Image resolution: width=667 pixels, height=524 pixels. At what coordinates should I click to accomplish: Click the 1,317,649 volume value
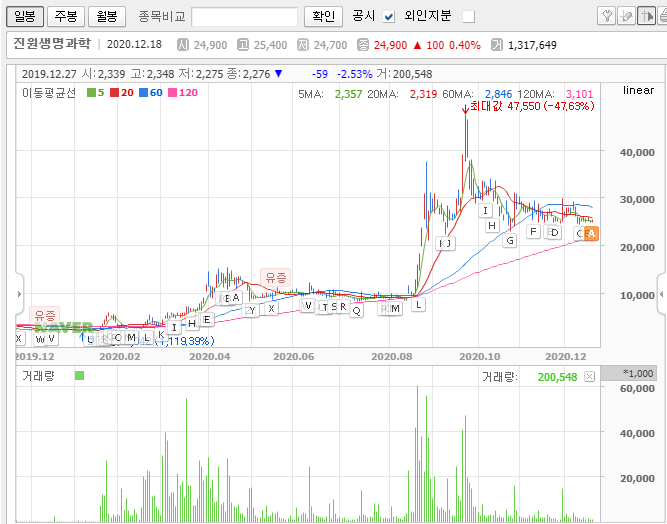(x=532, y=45)
